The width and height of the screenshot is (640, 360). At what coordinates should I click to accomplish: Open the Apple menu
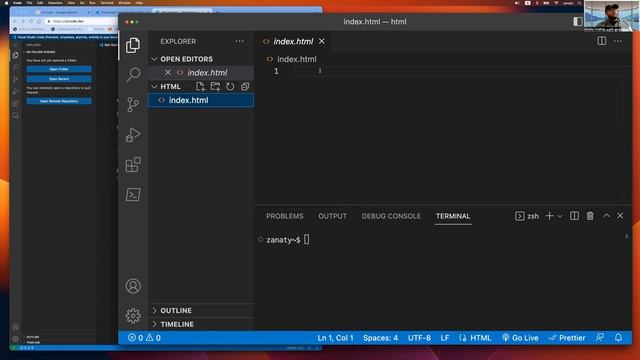coord(6,2)
